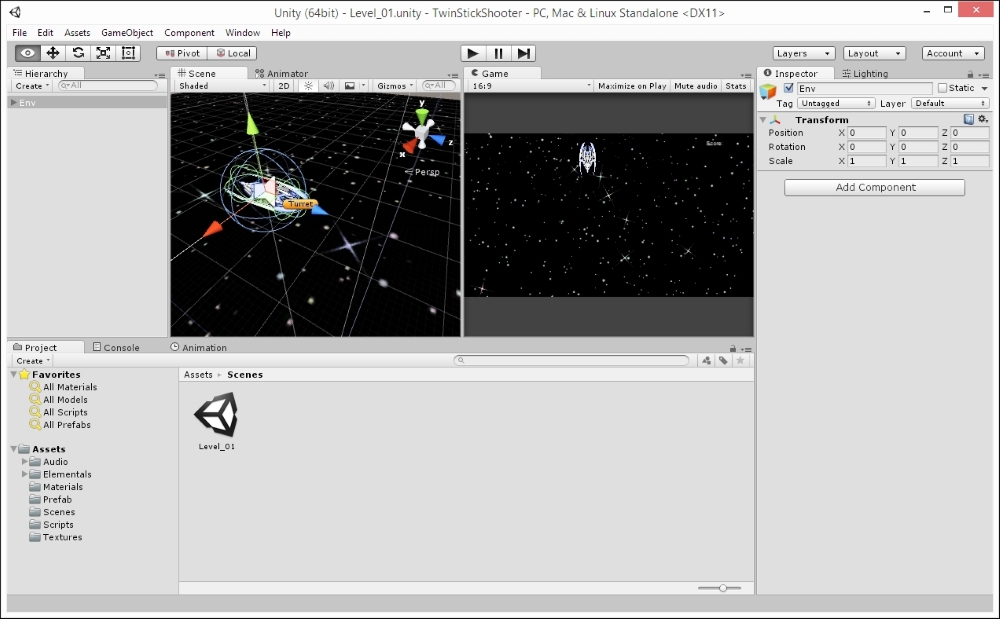
Task: Select the Scale tool
Action: tap(103, 53)
